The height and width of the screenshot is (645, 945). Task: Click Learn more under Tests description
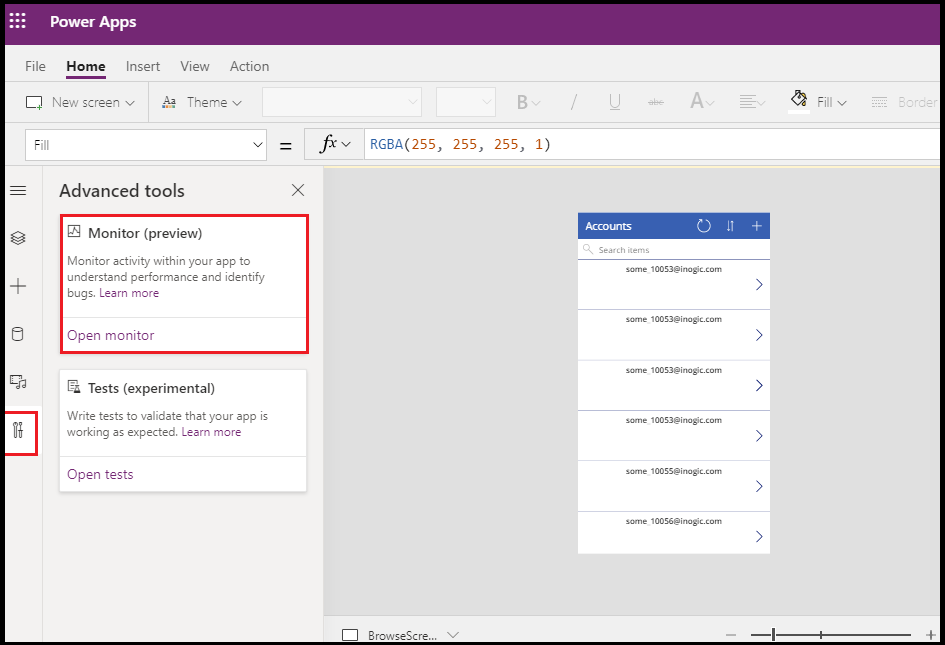tap(211, 432)
